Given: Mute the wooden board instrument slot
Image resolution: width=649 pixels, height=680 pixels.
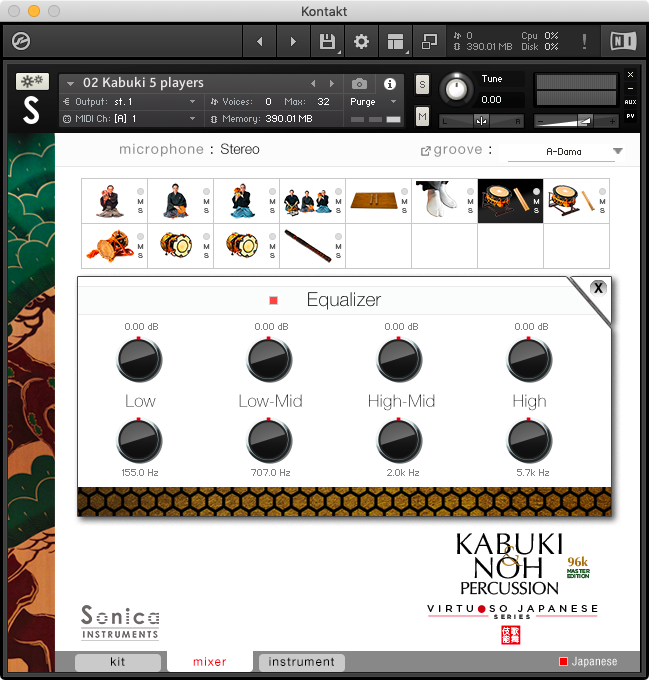Looking at the screenshot, I should point(404,202).
